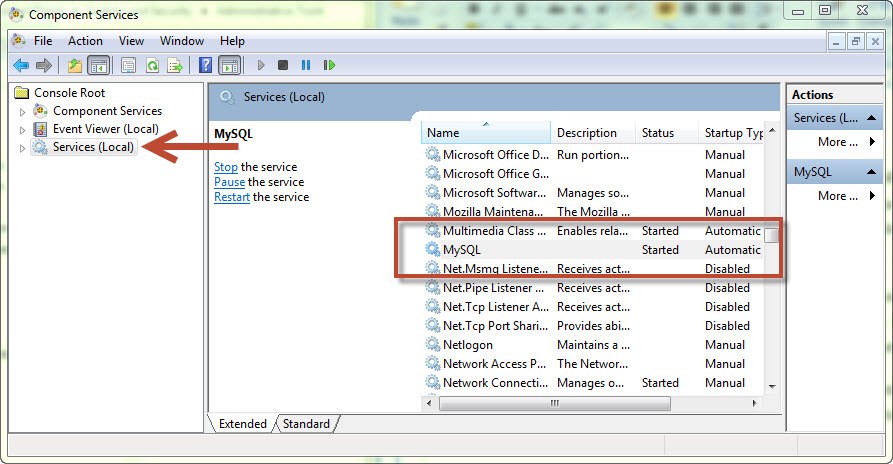Open the Window menu
The height and width of the screenshot is (464, 893).
pyautogui.click(x=182, y=41)
